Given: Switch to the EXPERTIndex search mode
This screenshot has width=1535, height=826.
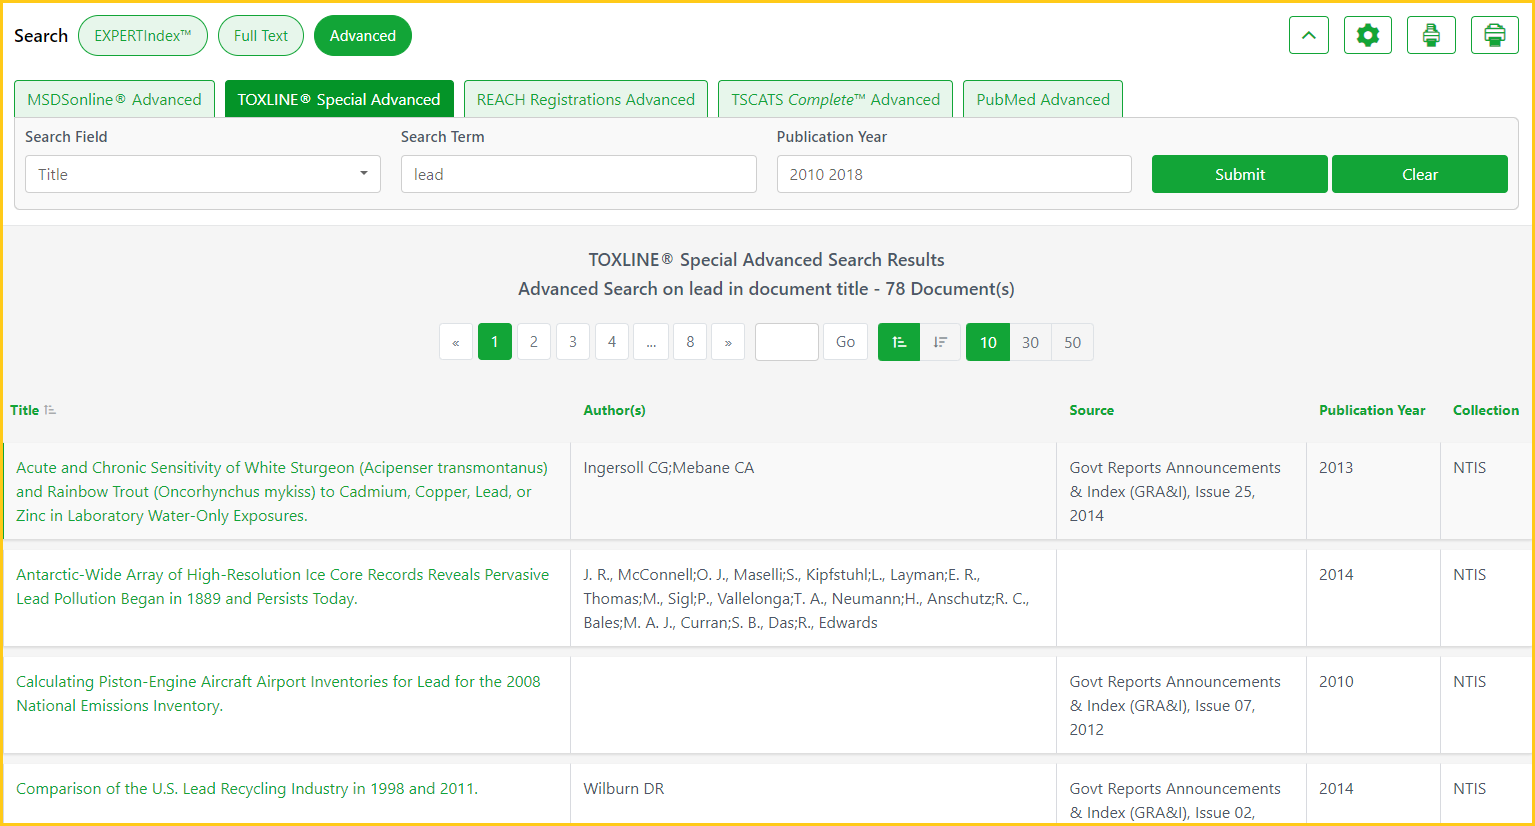Looking at the screenshot, I should [142, 36].
